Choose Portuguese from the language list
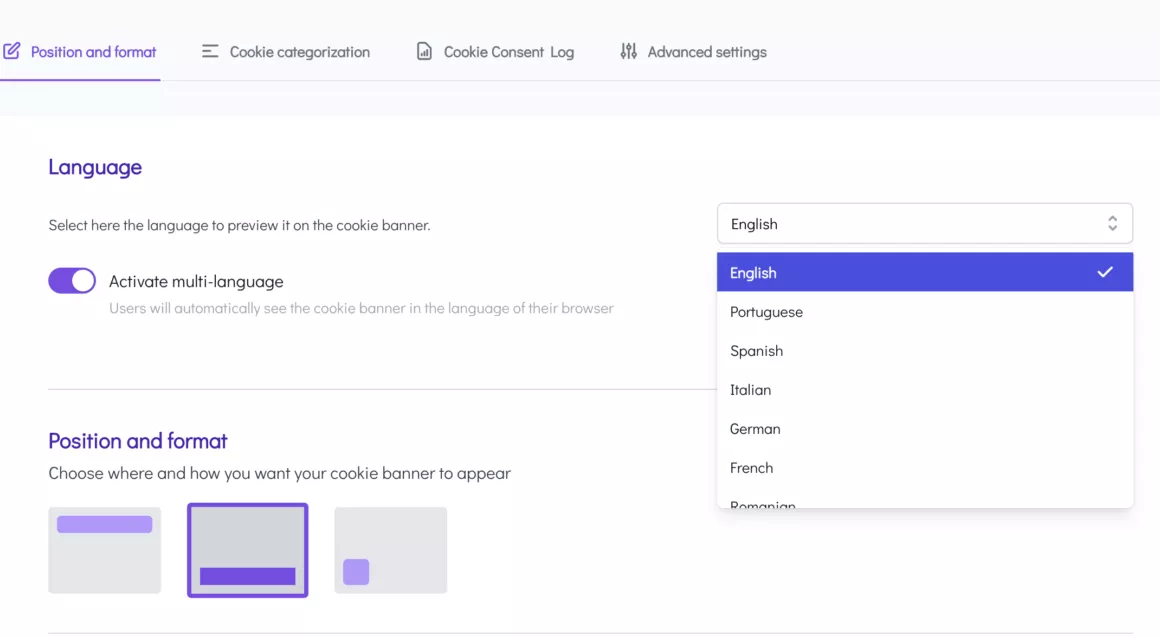1160x637 pixels. pyautogui.click(x=766, y=312)
